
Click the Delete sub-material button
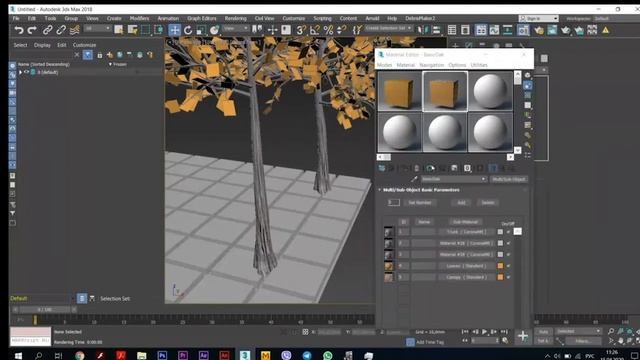pos(488,202)
